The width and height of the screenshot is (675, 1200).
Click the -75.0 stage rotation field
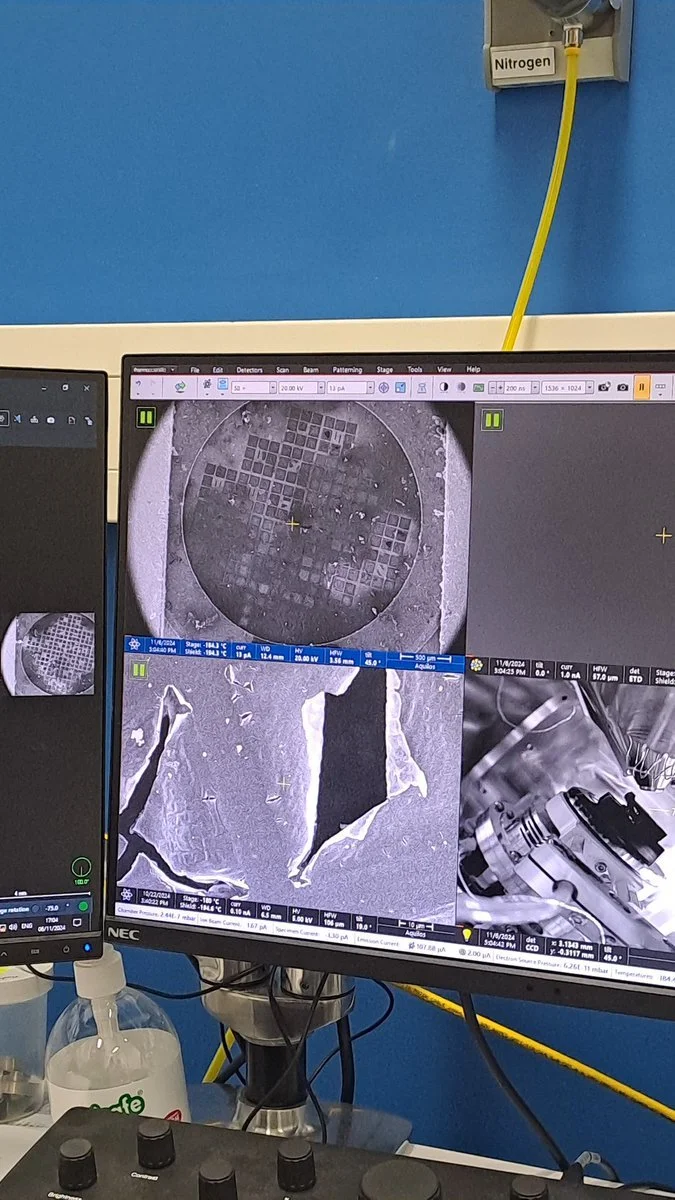coord(52,908)
